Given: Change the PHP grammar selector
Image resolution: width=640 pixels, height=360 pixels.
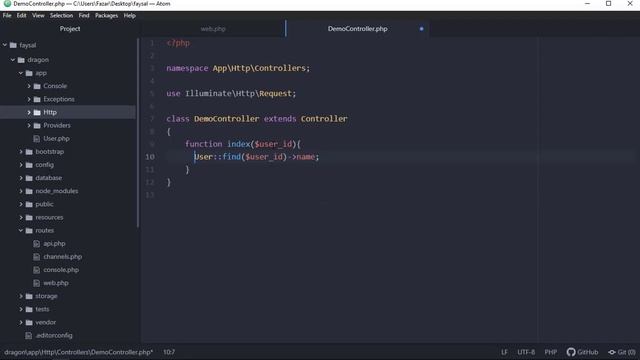Looking at the screenshot, I should (x=551, y=352).
